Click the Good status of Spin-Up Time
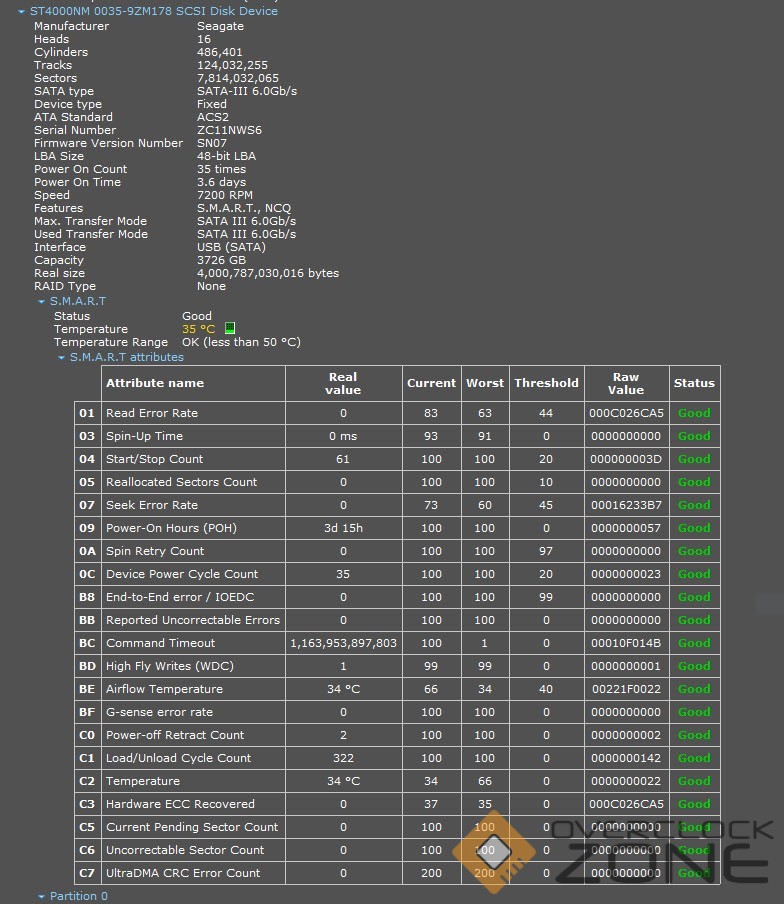 [694, 436]
